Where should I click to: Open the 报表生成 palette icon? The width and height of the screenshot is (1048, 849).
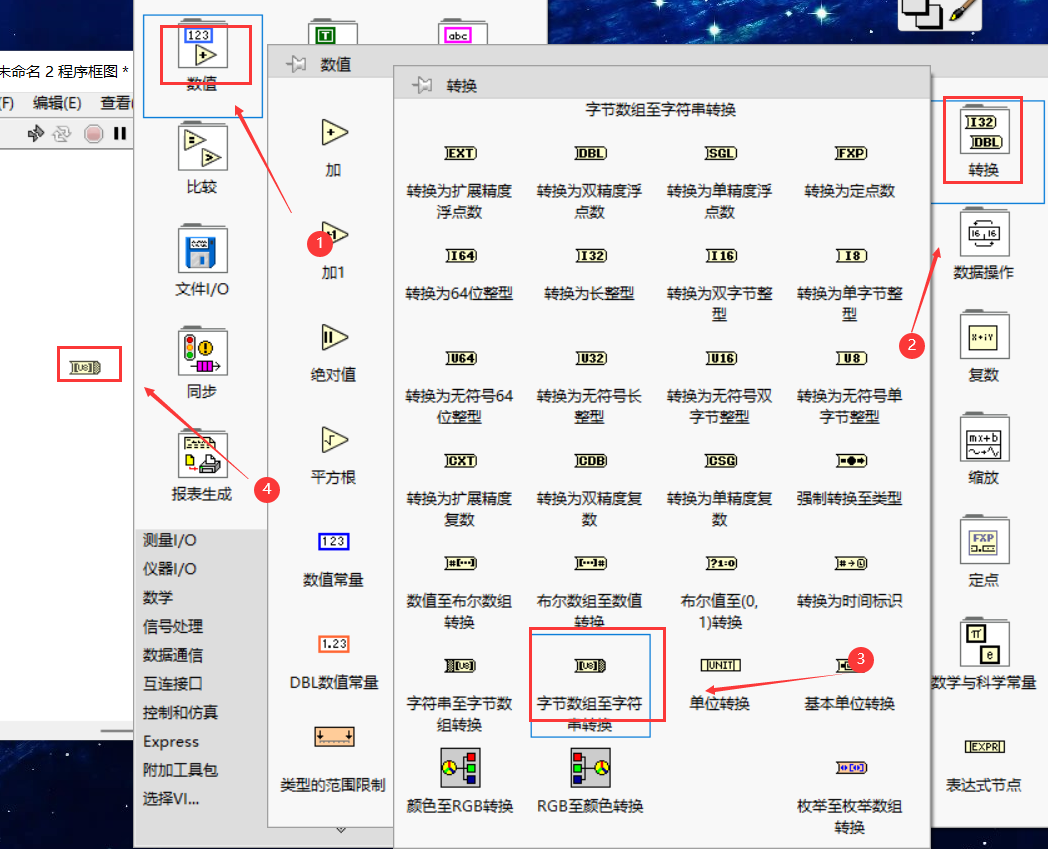(x=203, y=454)
